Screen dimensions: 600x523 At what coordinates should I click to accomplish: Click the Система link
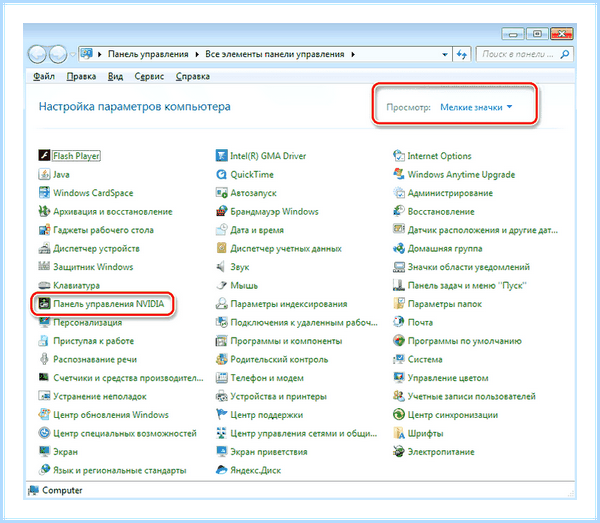pos(425,359)
